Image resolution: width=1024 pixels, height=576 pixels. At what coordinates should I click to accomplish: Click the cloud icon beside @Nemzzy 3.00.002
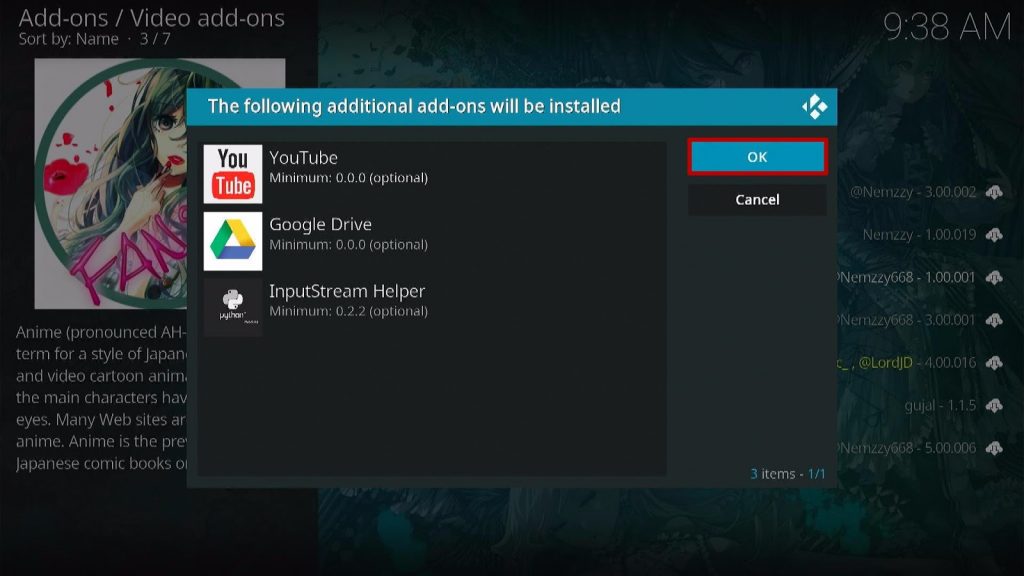(x=994, y=192)
